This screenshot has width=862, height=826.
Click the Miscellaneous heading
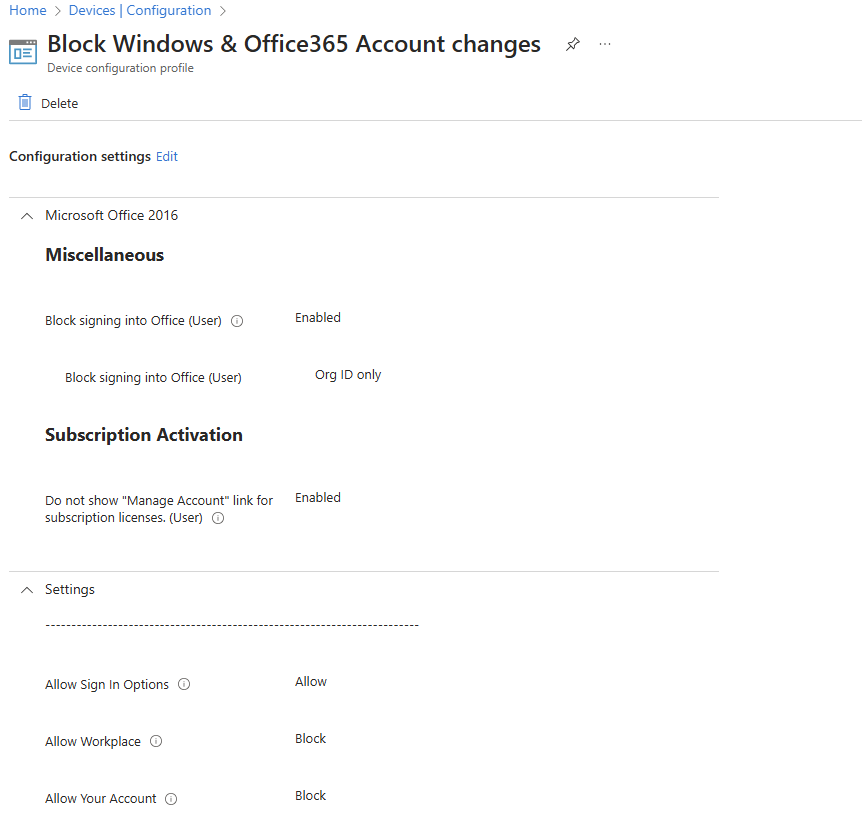pos(104,255)
